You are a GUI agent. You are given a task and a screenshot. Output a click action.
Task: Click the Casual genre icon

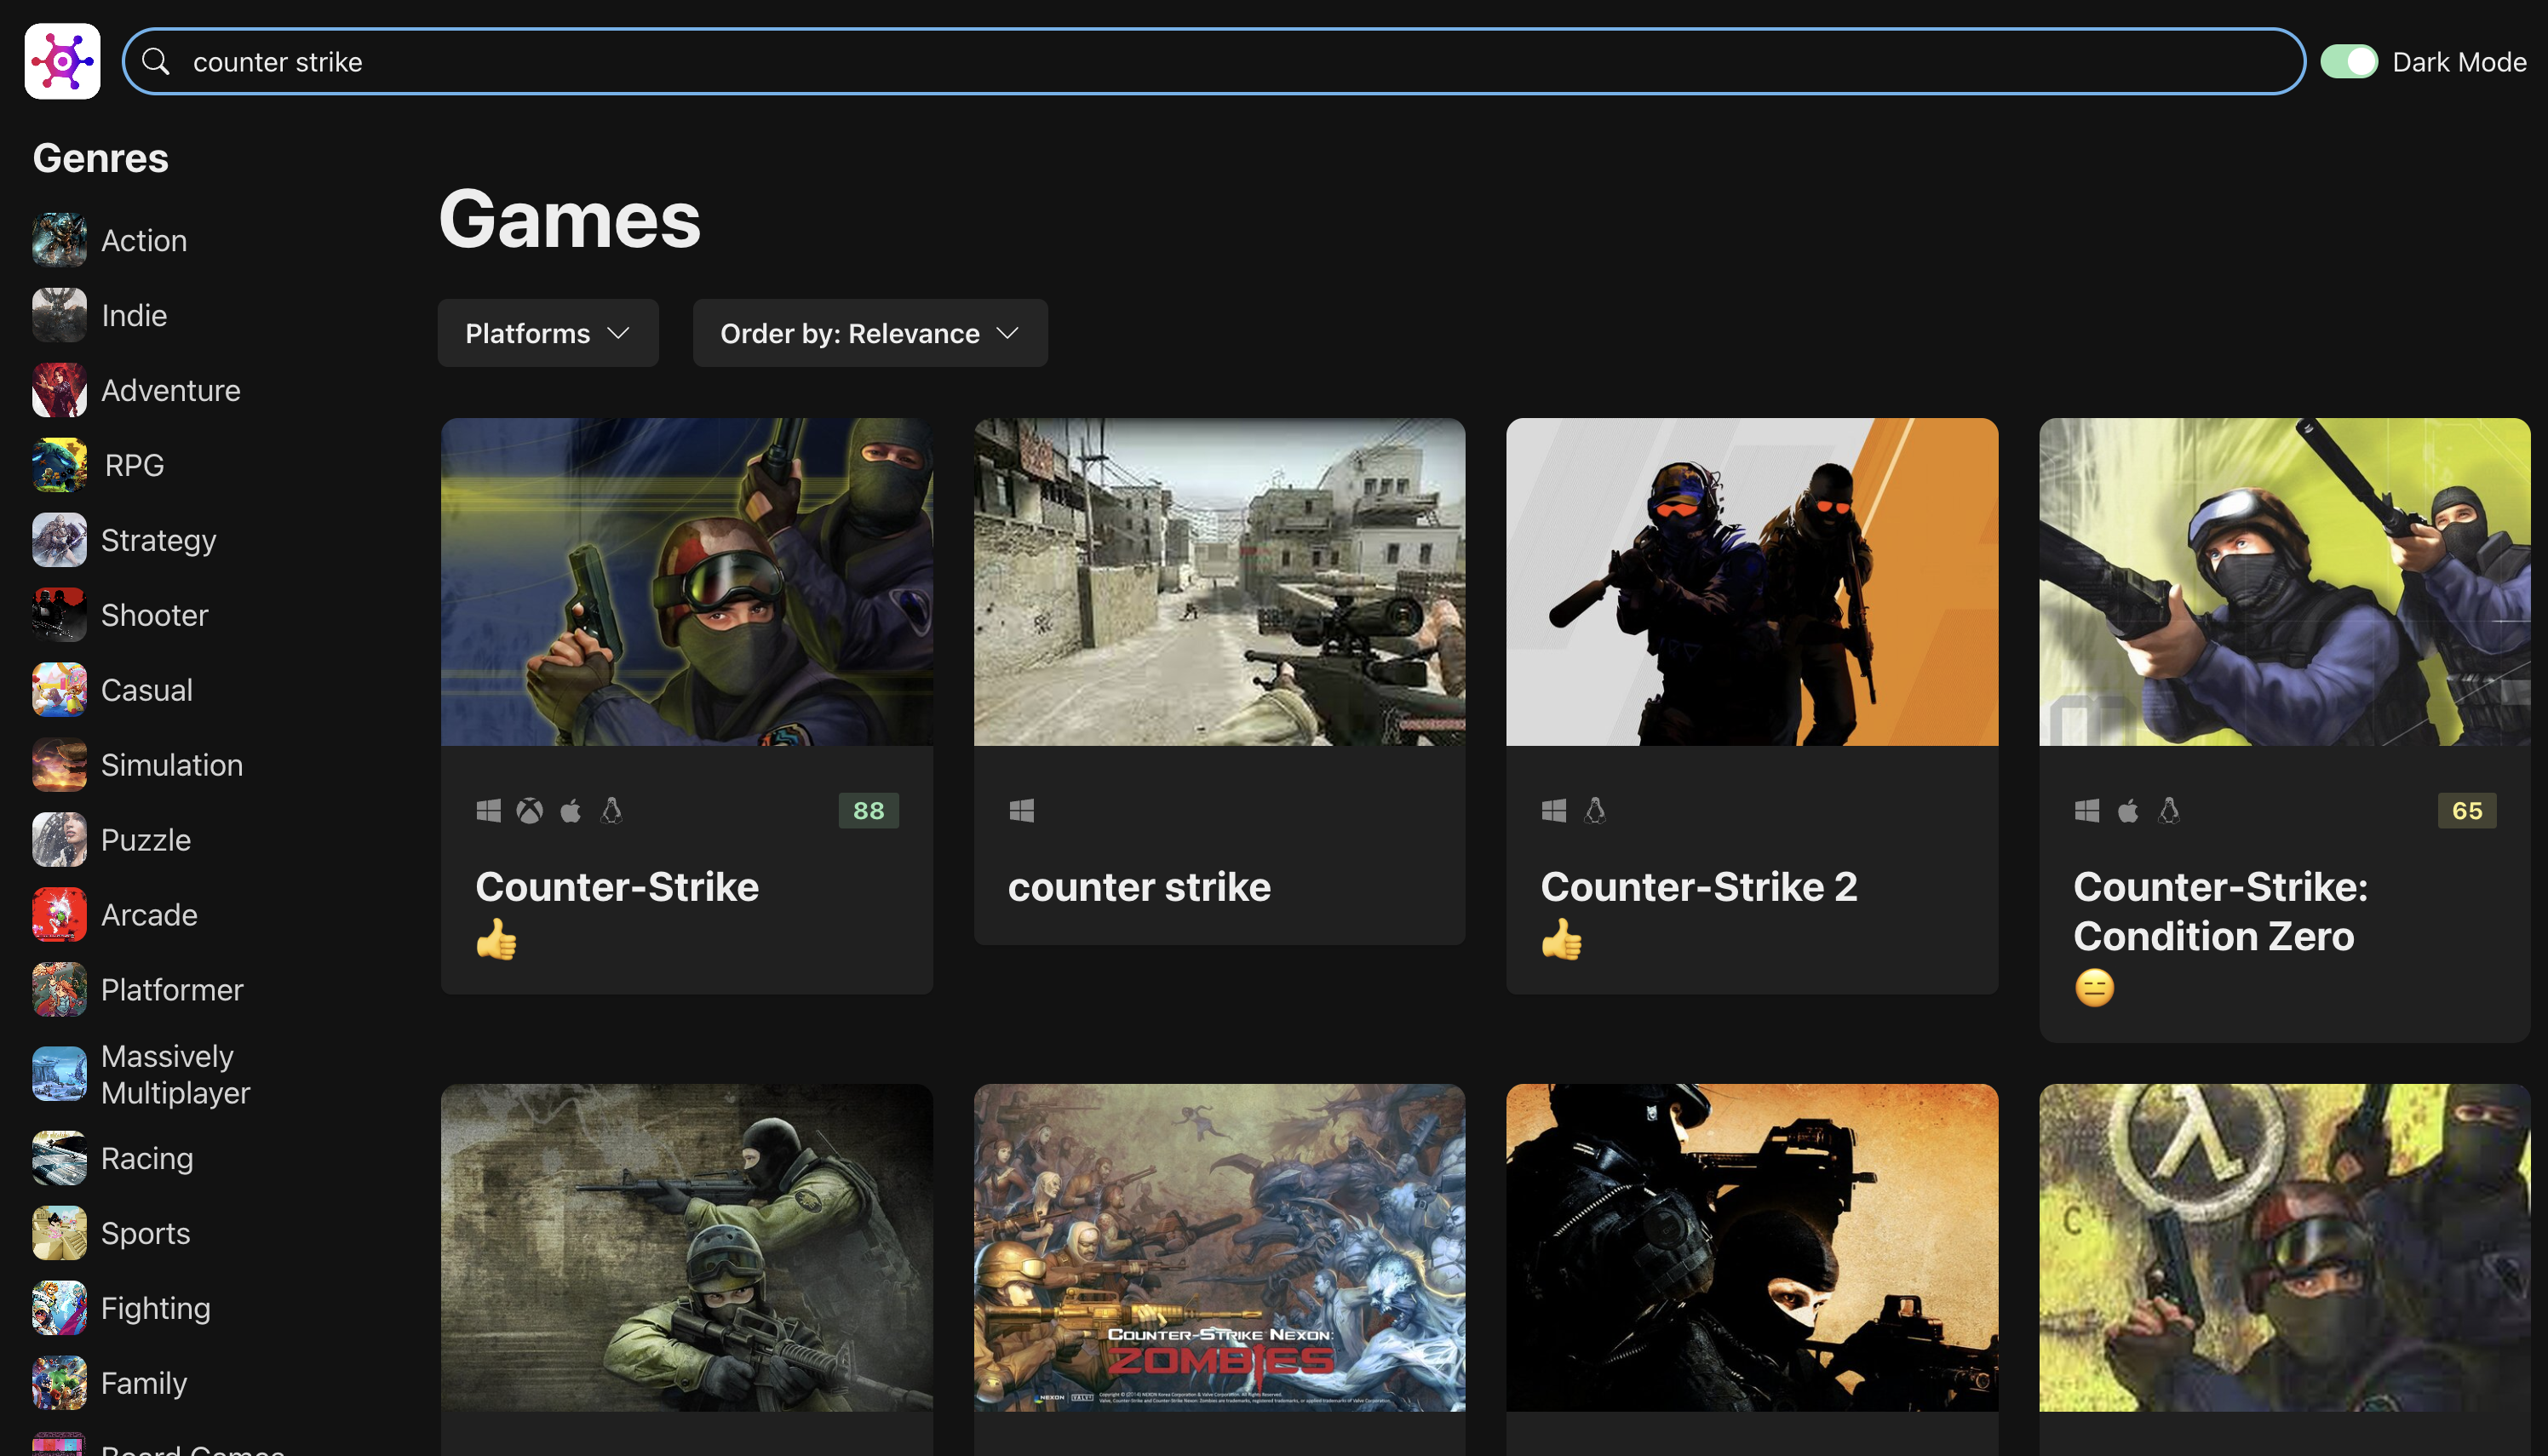click(59, 690)
